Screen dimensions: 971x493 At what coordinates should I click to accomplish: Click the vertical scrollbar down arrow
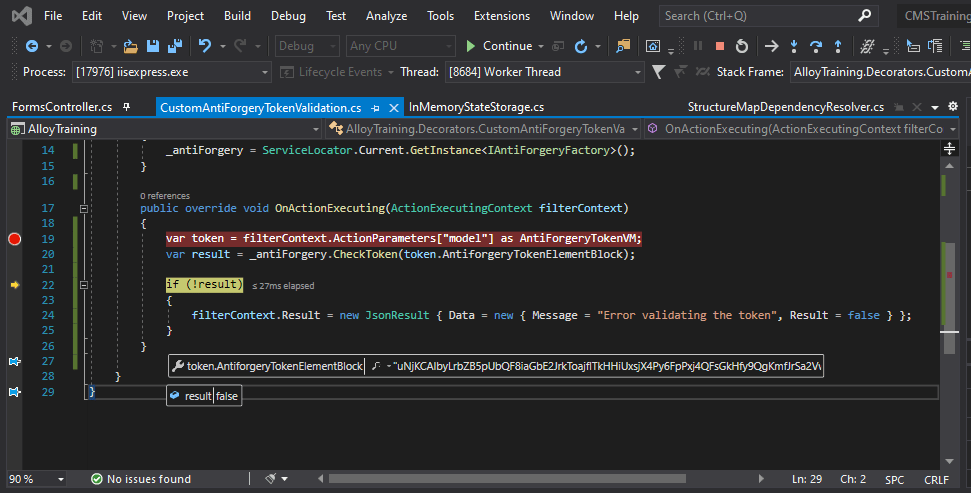click(949, 461)
